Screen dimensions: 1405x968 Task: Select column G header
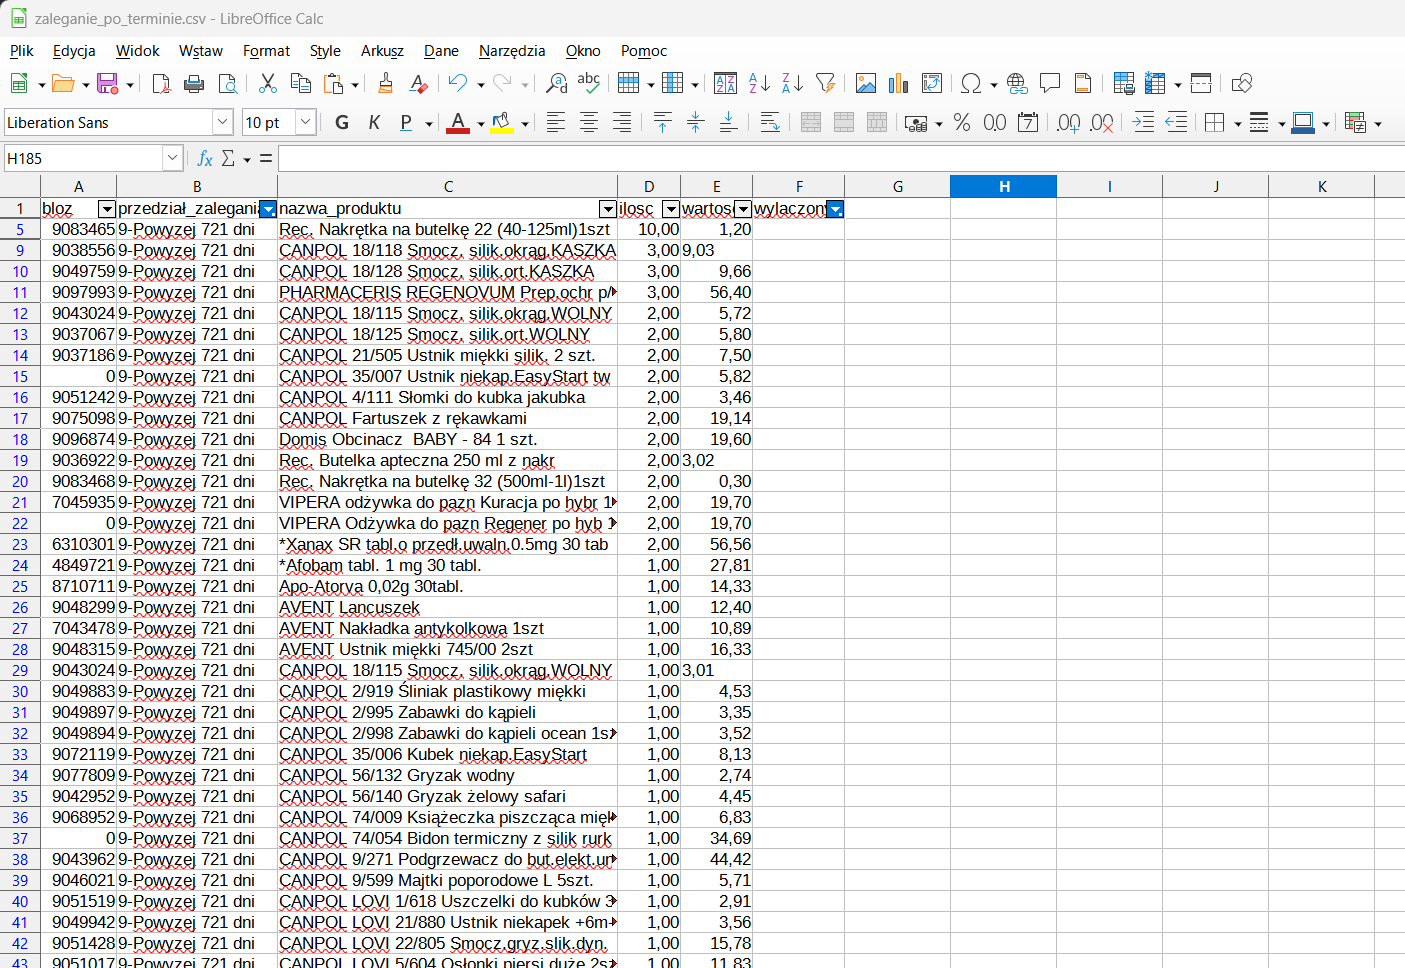tap(897, 187)
